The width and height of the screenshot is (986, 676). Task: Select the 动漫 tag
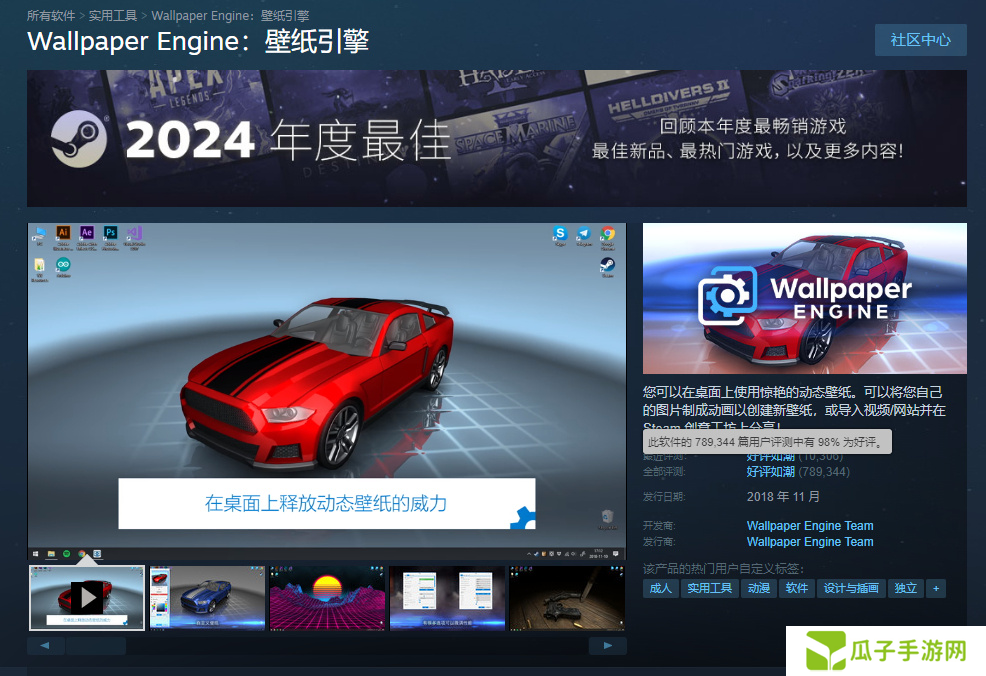[x=759, y=589]
